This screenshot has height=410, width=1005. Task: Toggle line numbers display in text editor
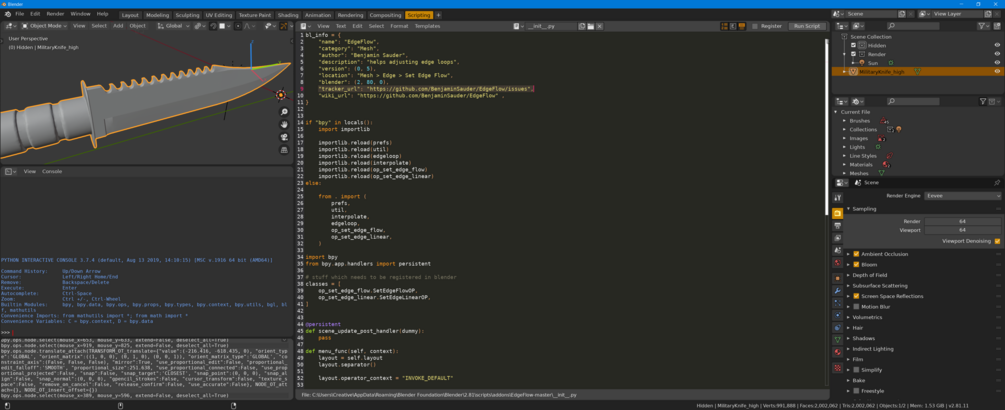click(x=724, y=26)
